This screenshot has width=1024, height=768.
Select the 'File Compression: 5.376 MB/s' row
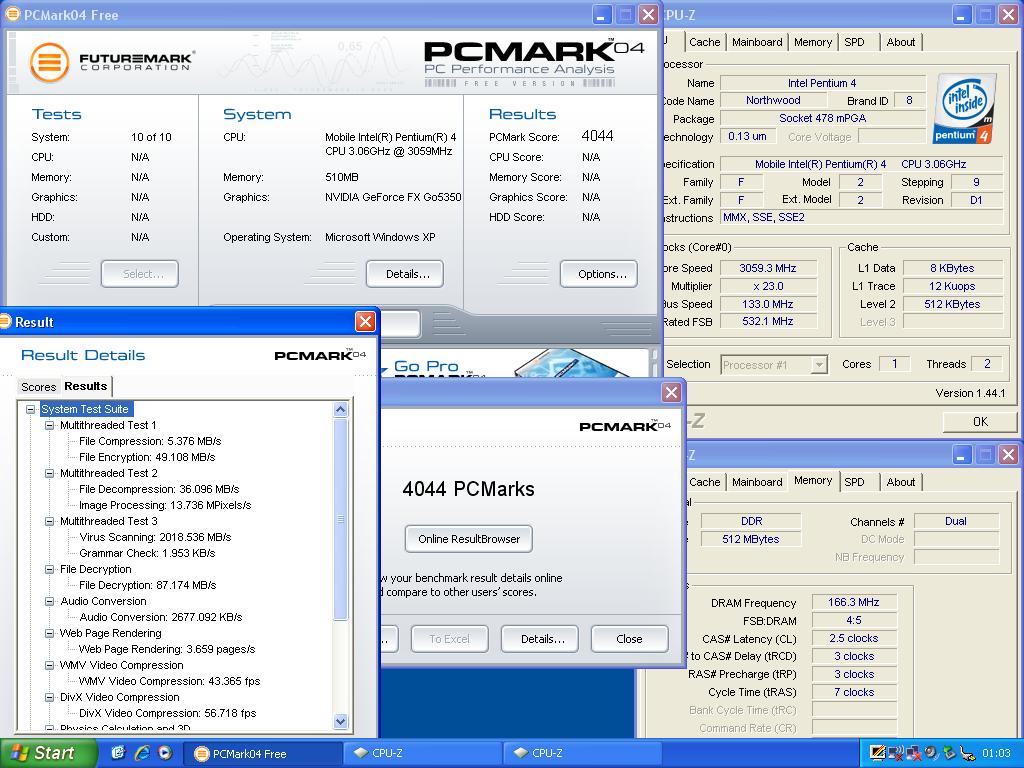pos(150,441)
